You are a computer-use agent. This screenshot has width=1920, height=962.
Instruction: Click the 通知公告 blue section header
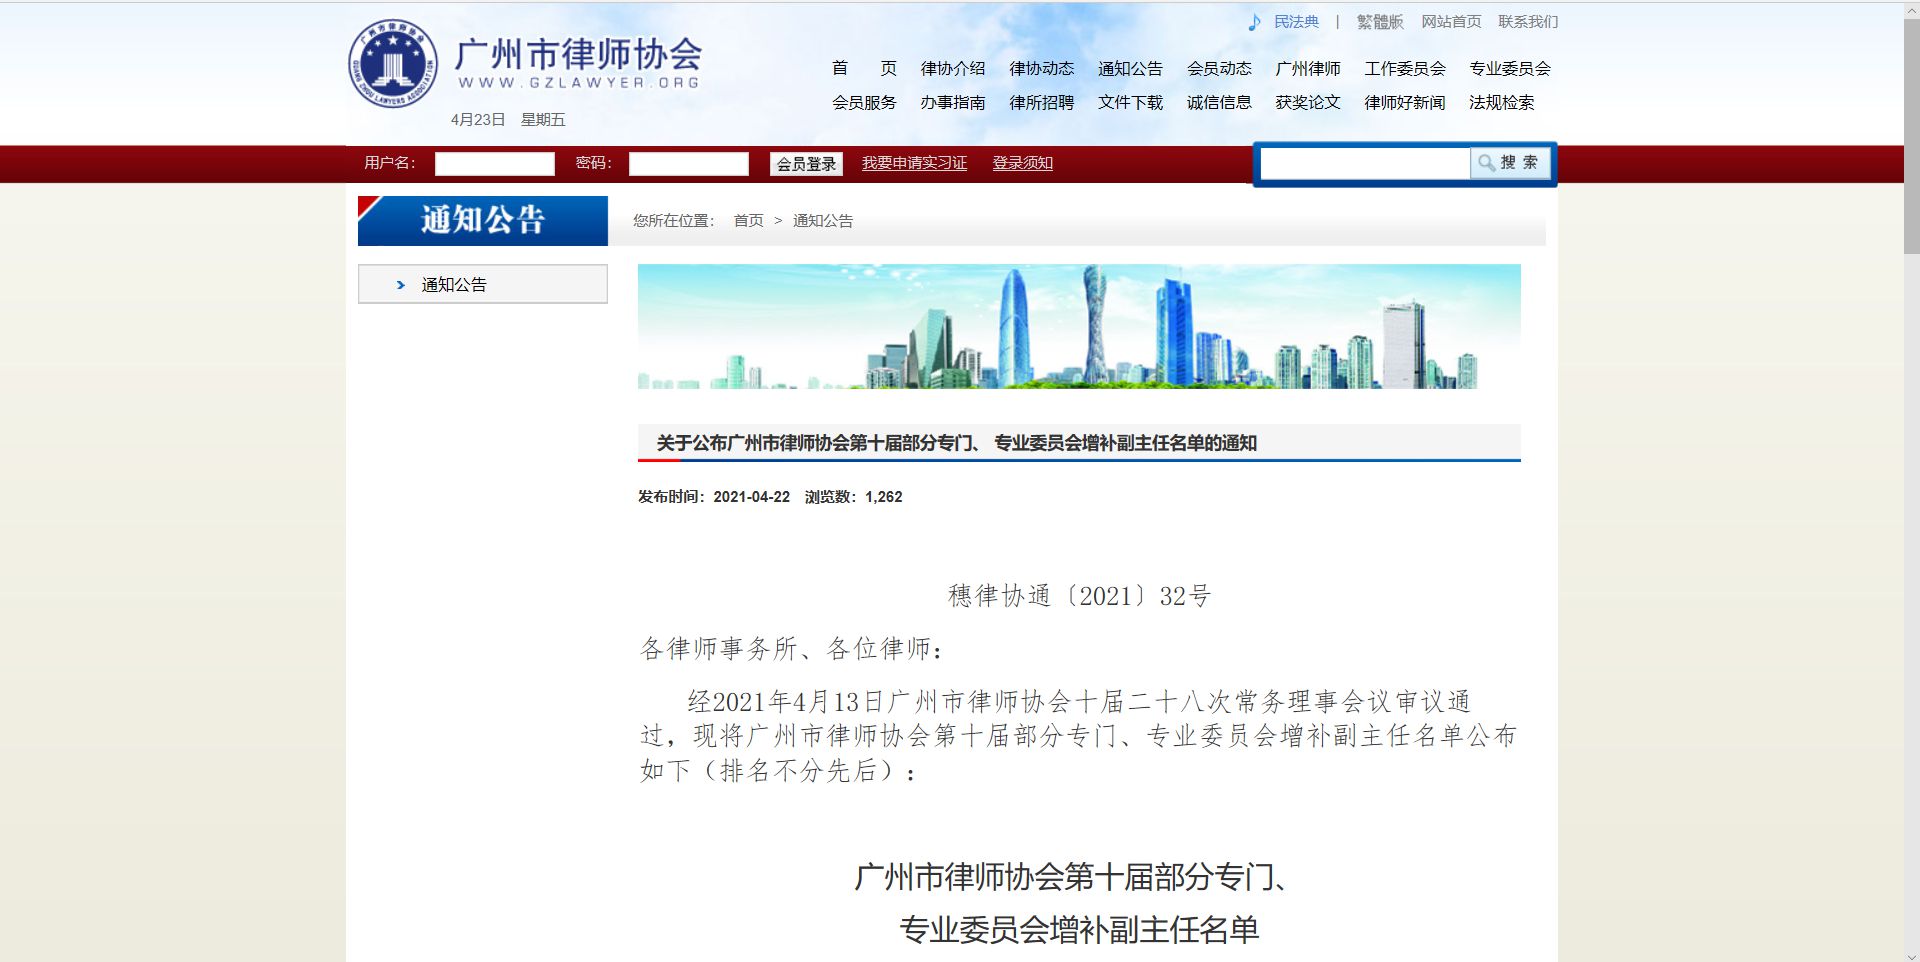483,220
